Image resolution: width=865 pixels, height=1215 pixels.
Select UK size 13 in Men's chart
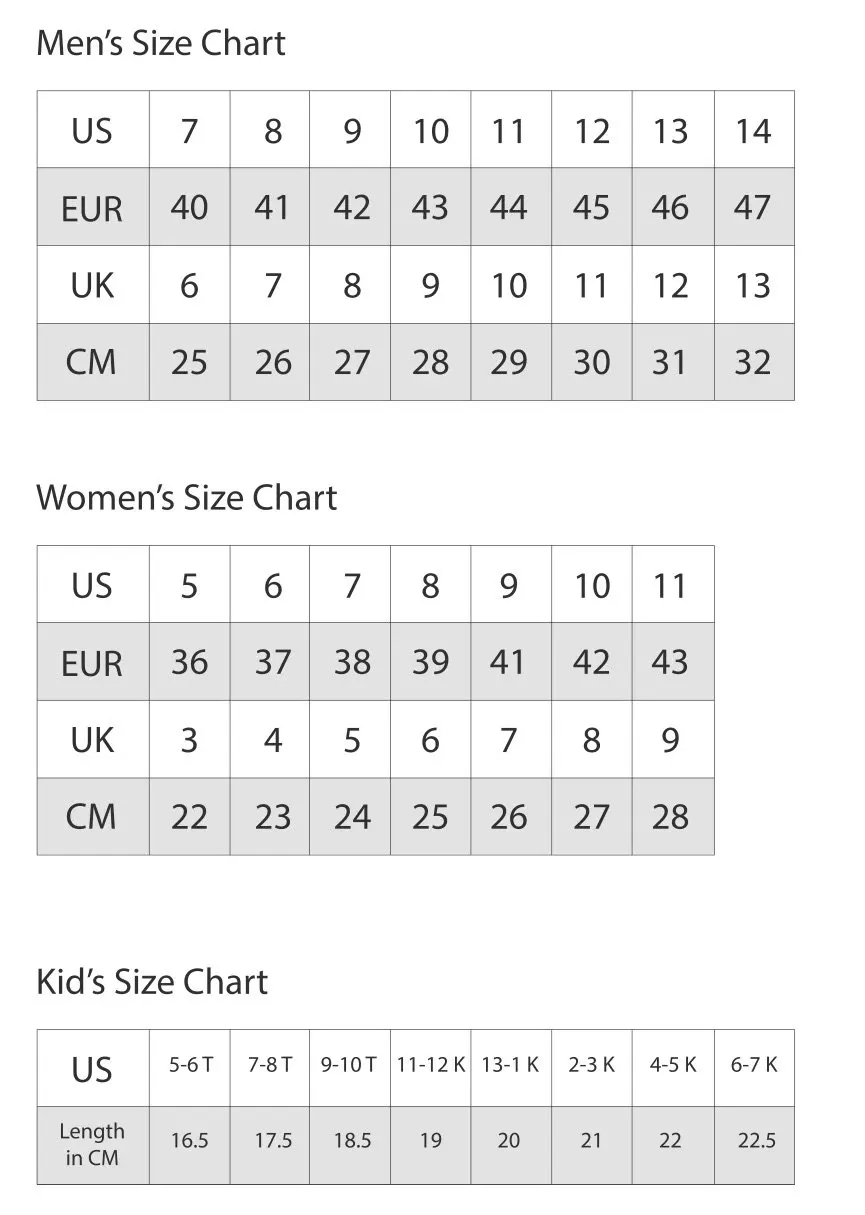[753, 285]
